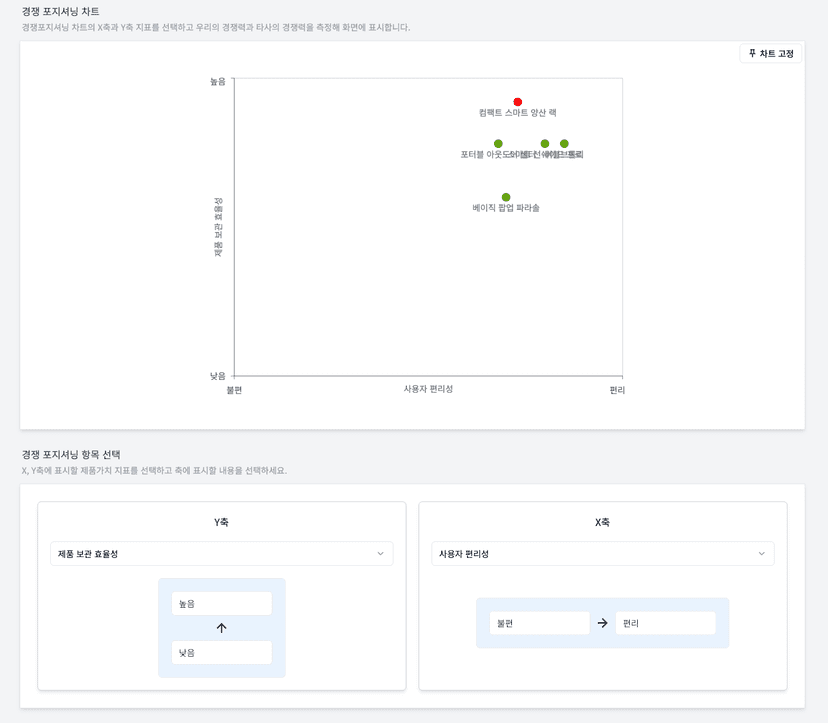The width and height of the screenshot is (828, 723).
Task: Click the 높음 input field in Y축
Action: (222, 604)
